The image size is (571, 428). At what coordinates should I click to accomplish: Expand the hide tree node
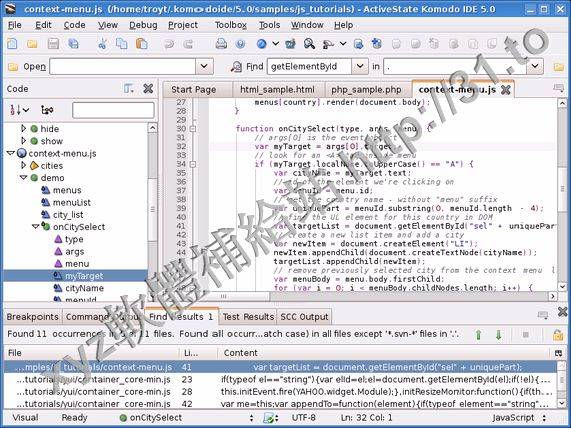23,129
